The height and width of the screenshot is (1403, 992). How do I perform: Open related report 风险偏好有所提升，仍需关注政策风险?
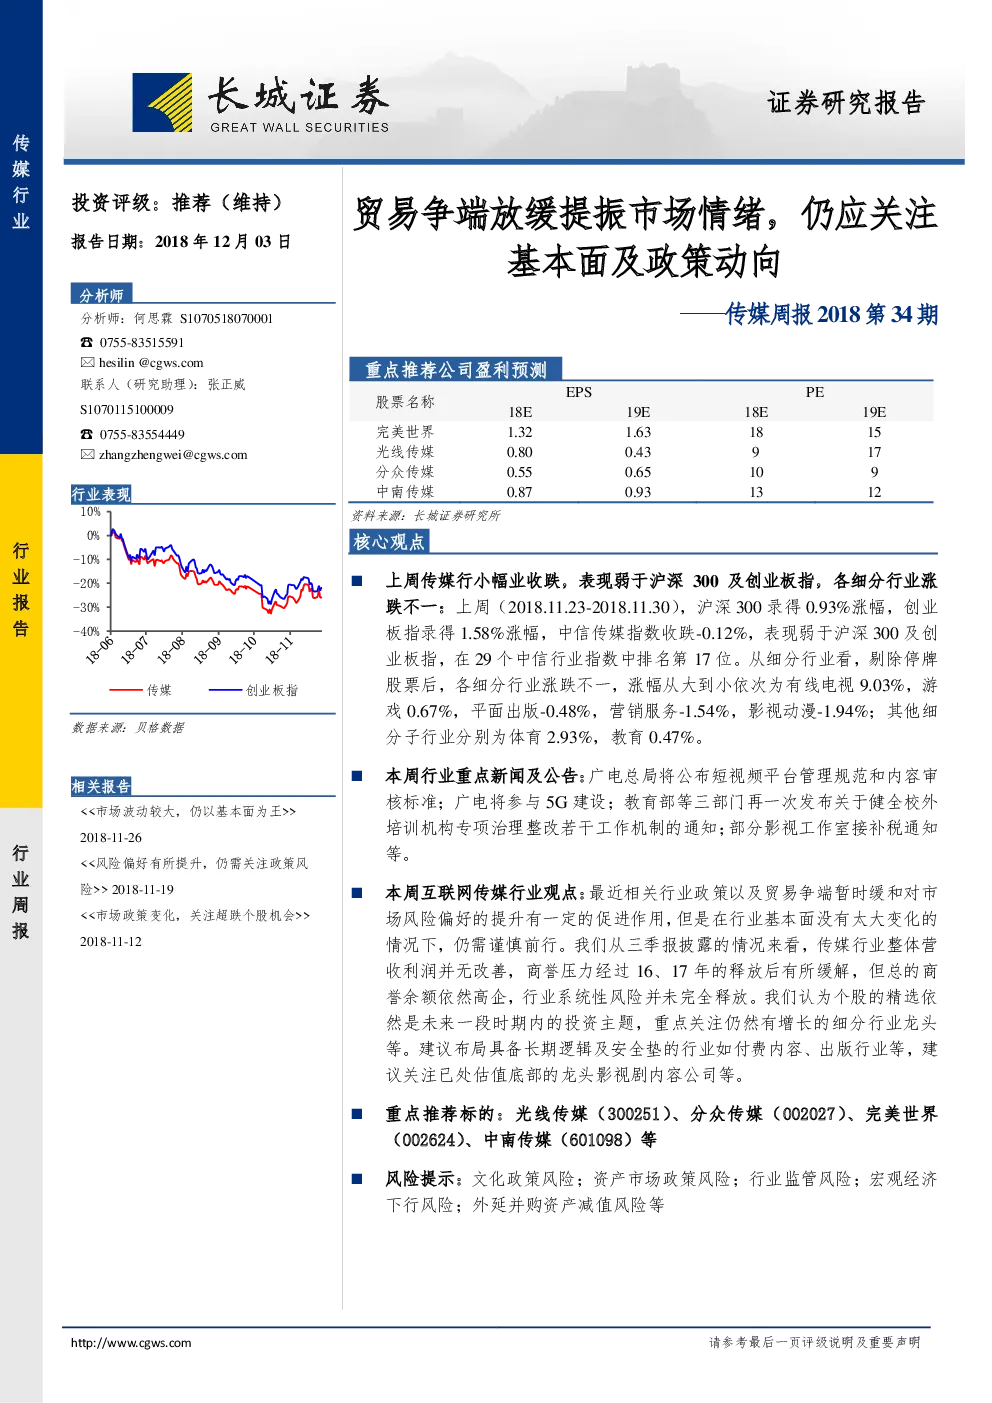[194, 876]
